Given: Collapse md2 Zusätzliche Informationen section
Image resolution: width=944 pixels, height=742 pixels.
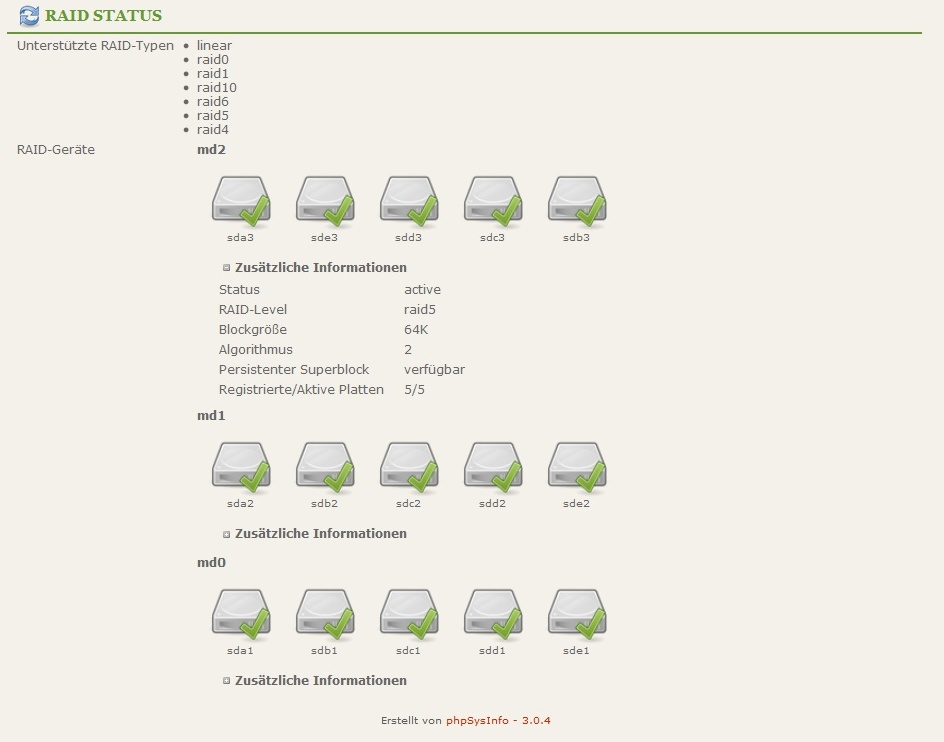Looking at the screenshot, I should click(x=227, y=268).
